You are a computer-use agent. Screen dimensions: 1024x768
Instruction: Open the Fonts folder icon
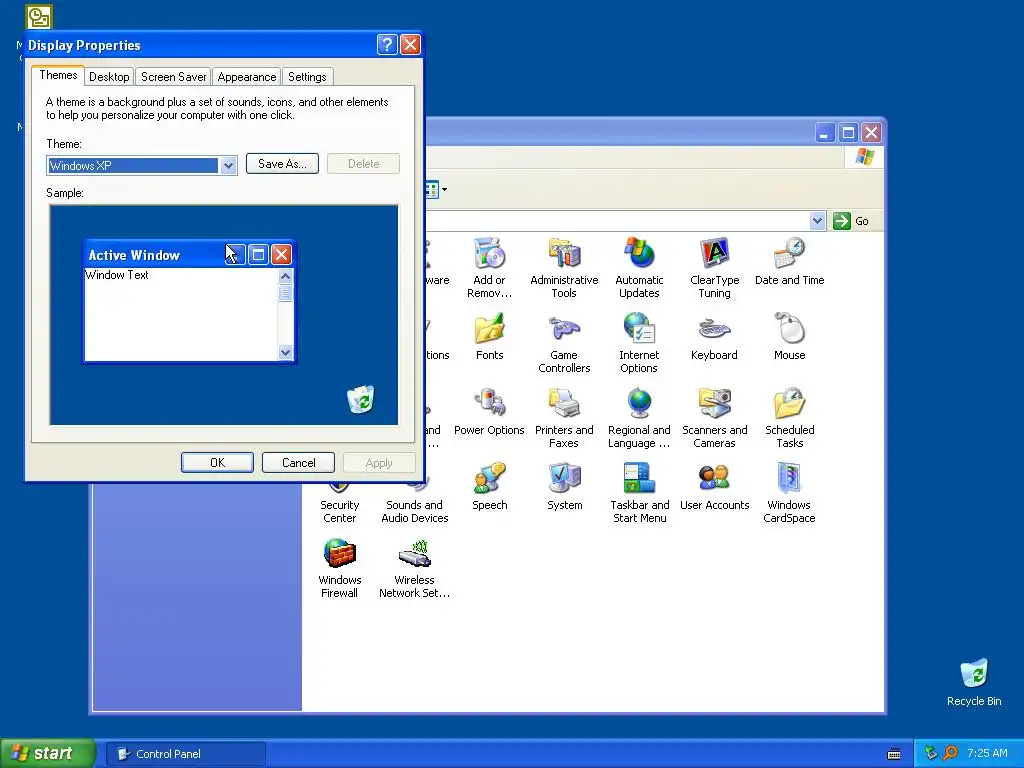pyautogui.click(x=490, y=336)
